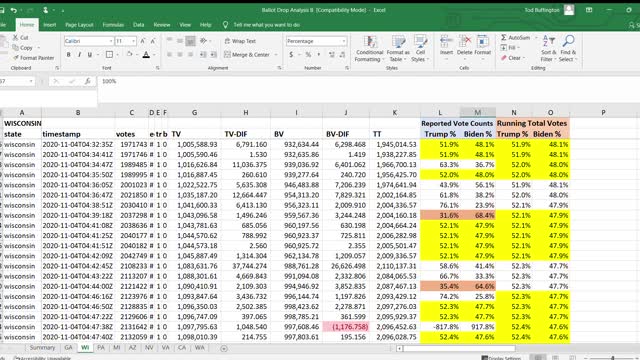The height and width of the screenshot is (360, 640).
Task: Select column G header
Action: (194, 112)
